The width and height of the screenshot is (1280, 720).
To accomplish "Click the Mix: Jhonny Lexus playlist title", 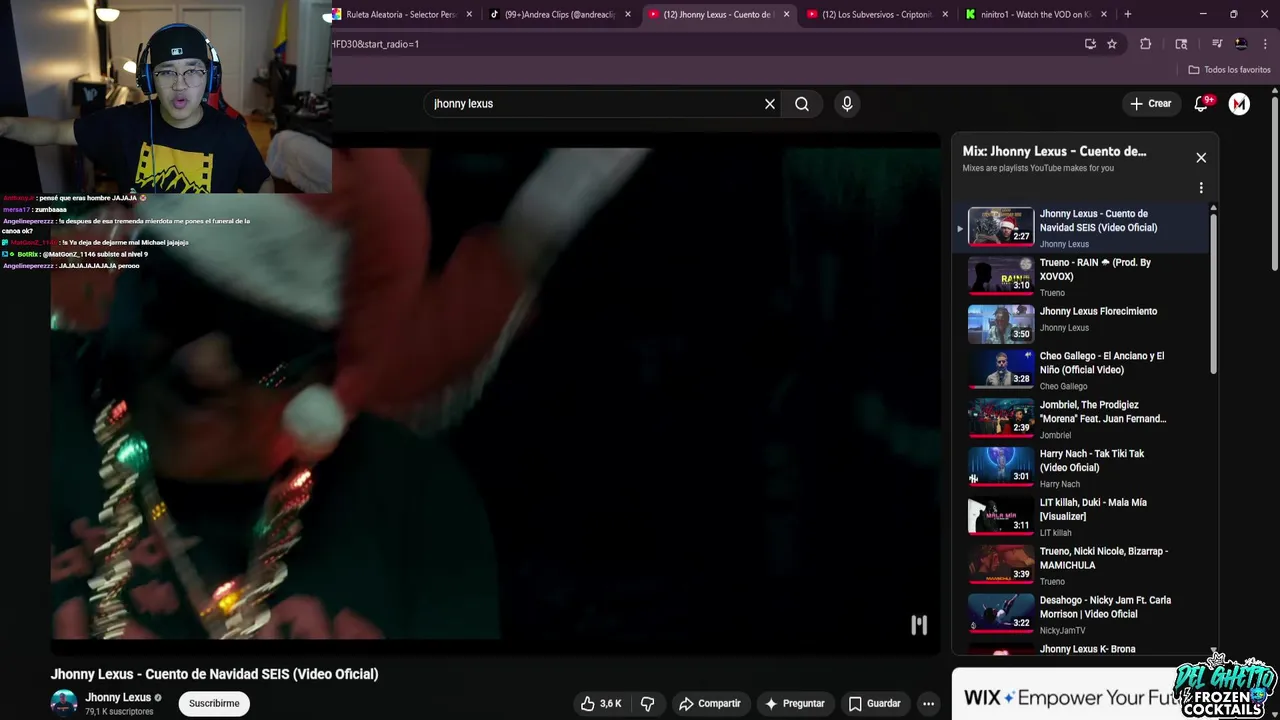I will (1054, 151).
